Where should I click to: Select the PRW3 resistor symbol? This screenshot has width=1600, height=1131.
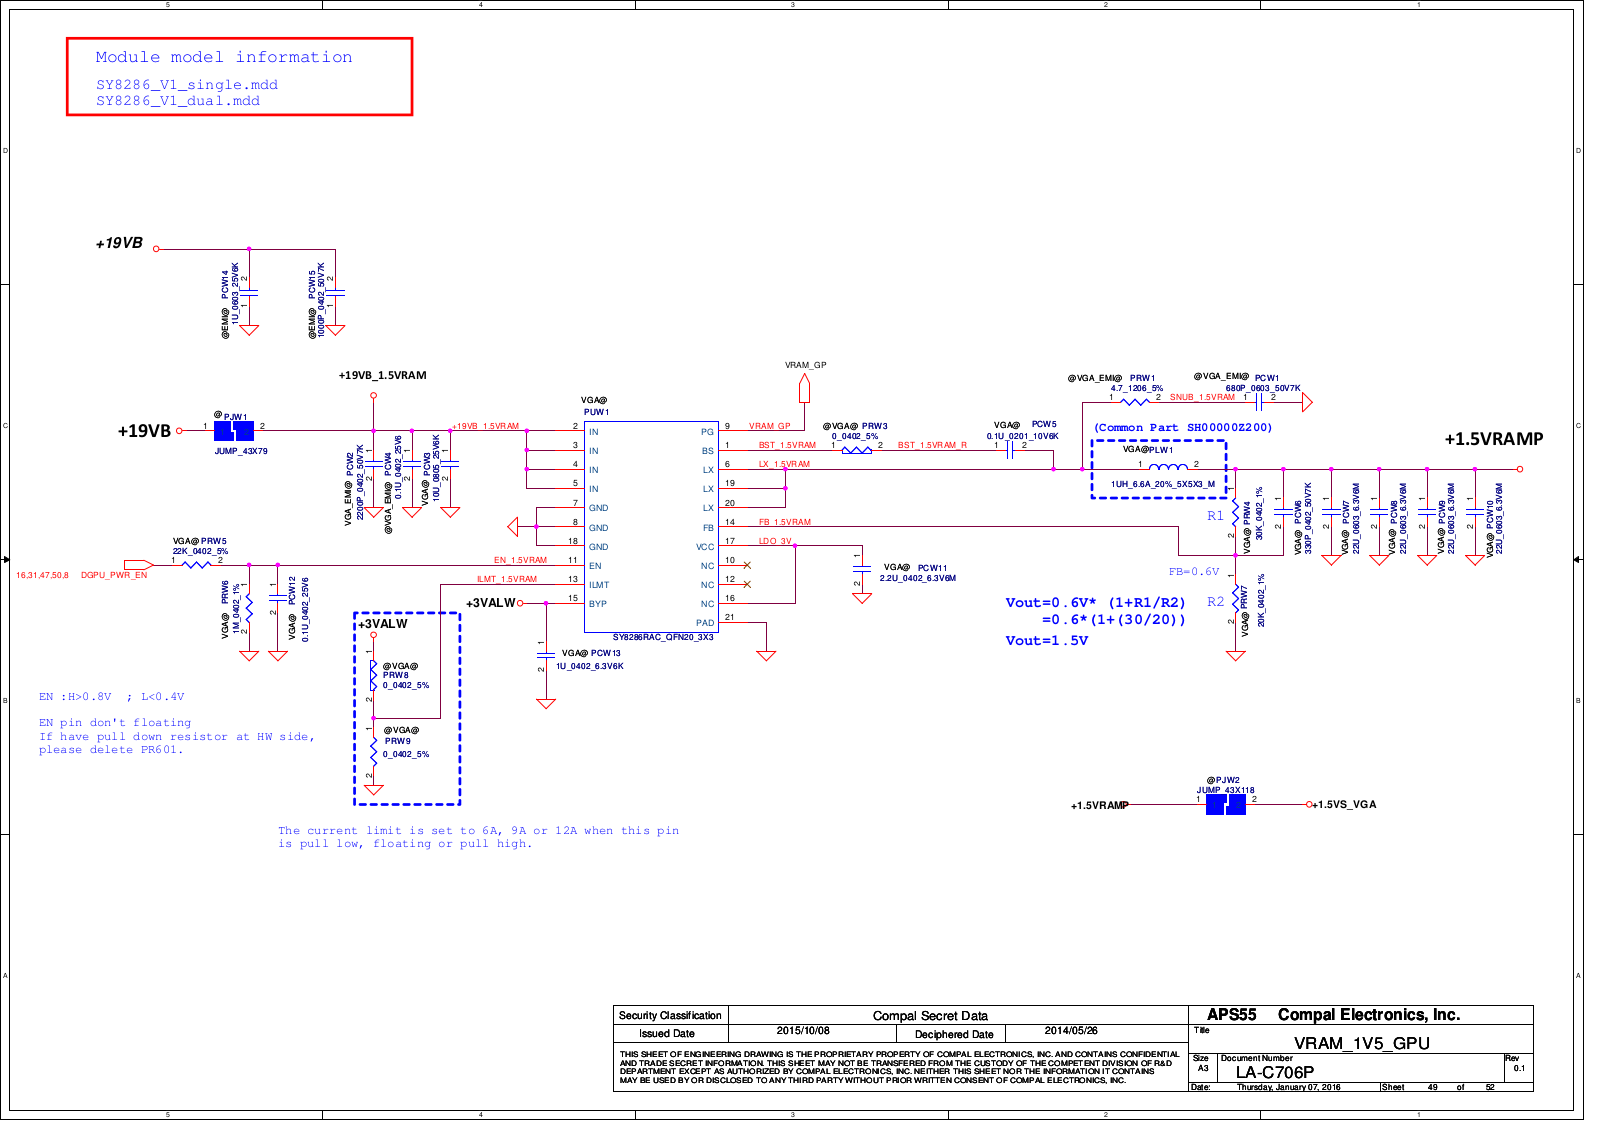[856, 450]
